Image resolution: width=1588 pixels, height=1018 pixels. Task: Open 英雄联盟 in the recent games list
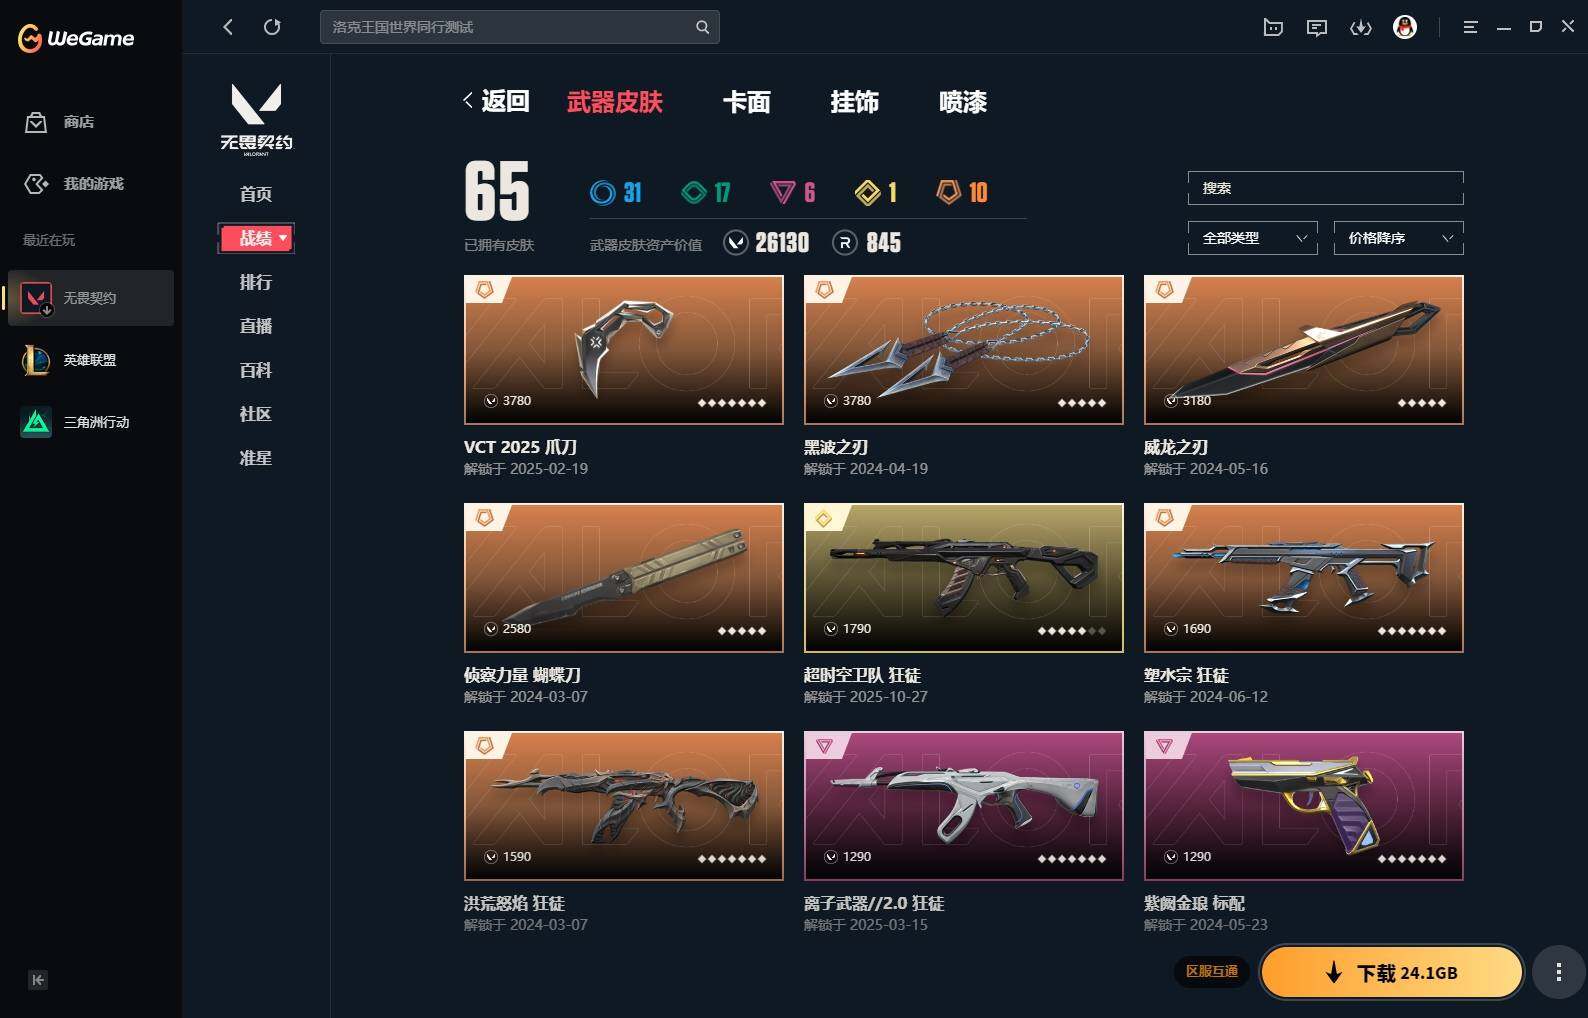pyautogui.click(x=90, y=360)
